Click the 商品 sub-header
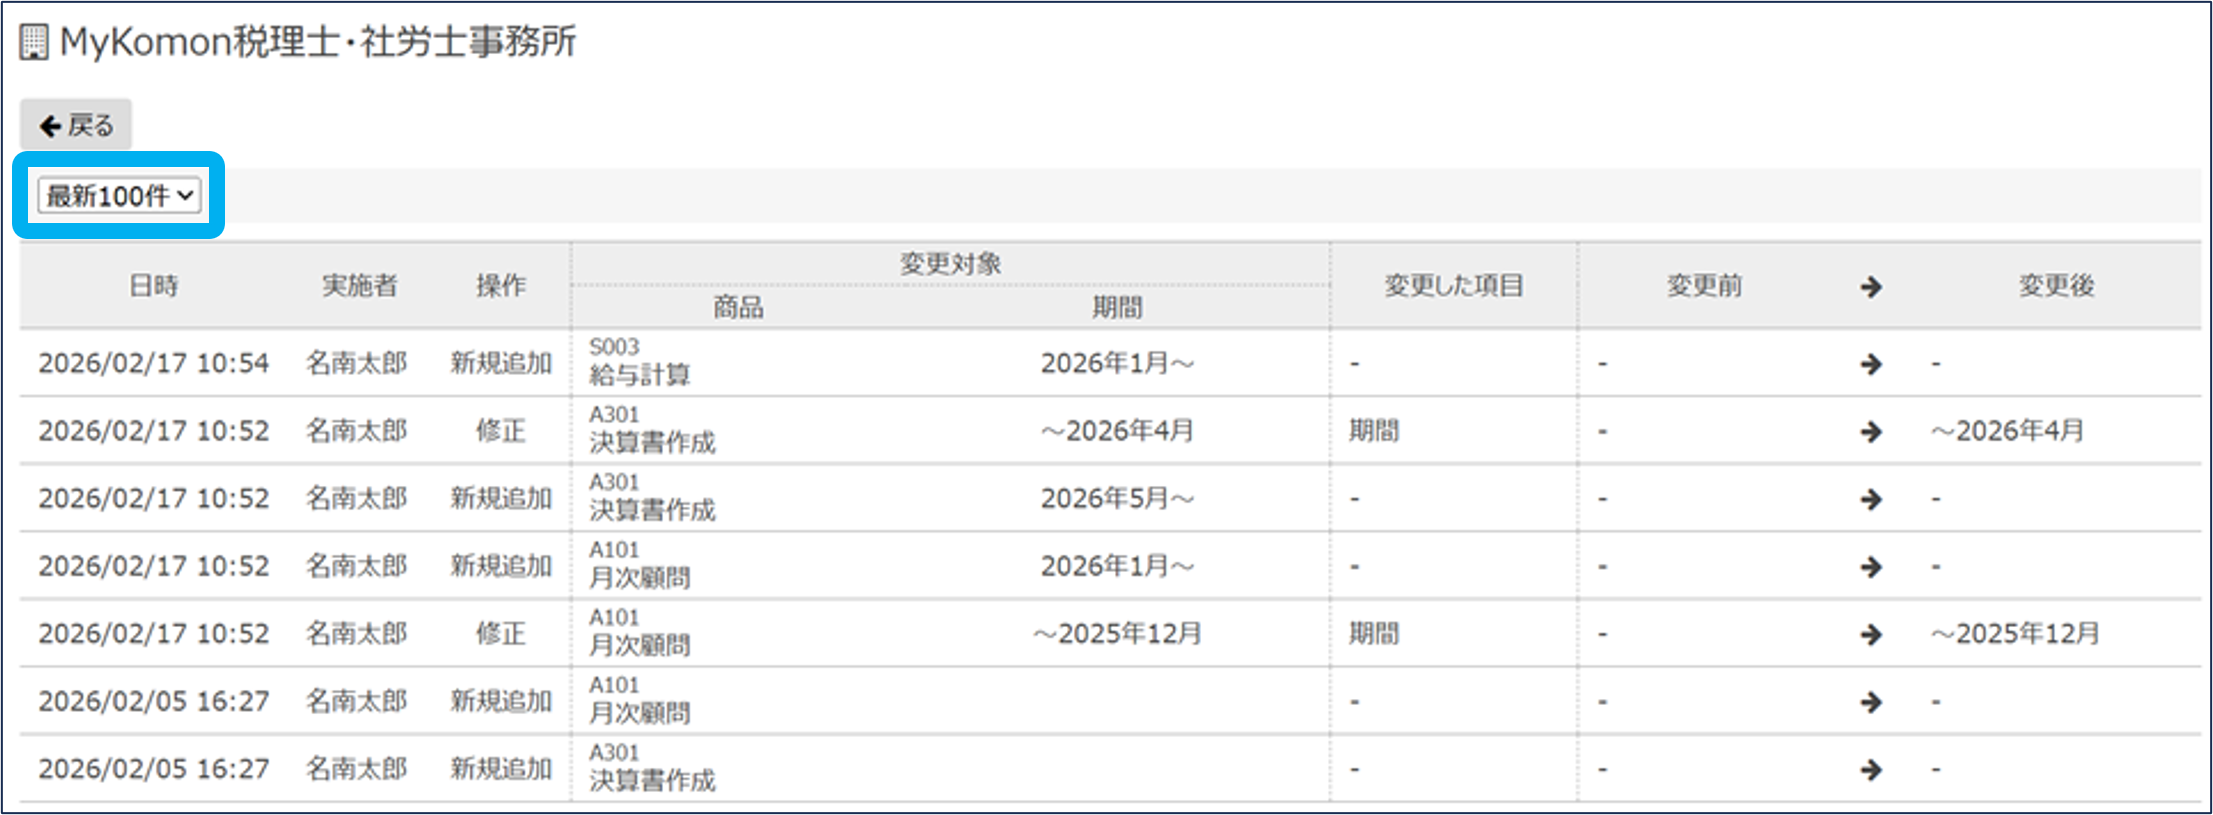Image resolution: width=2213 pixels, height=815 pixels. (x=738, y=308)
